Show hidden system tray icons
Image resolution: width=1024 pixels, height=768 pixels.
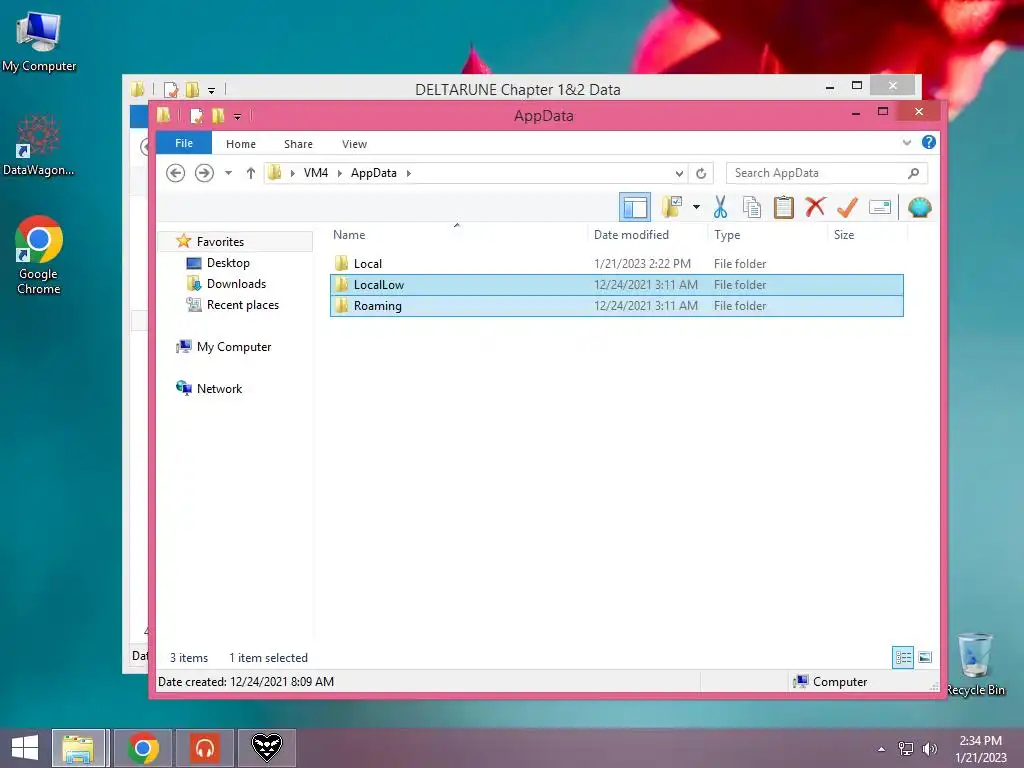click(882, 749)
